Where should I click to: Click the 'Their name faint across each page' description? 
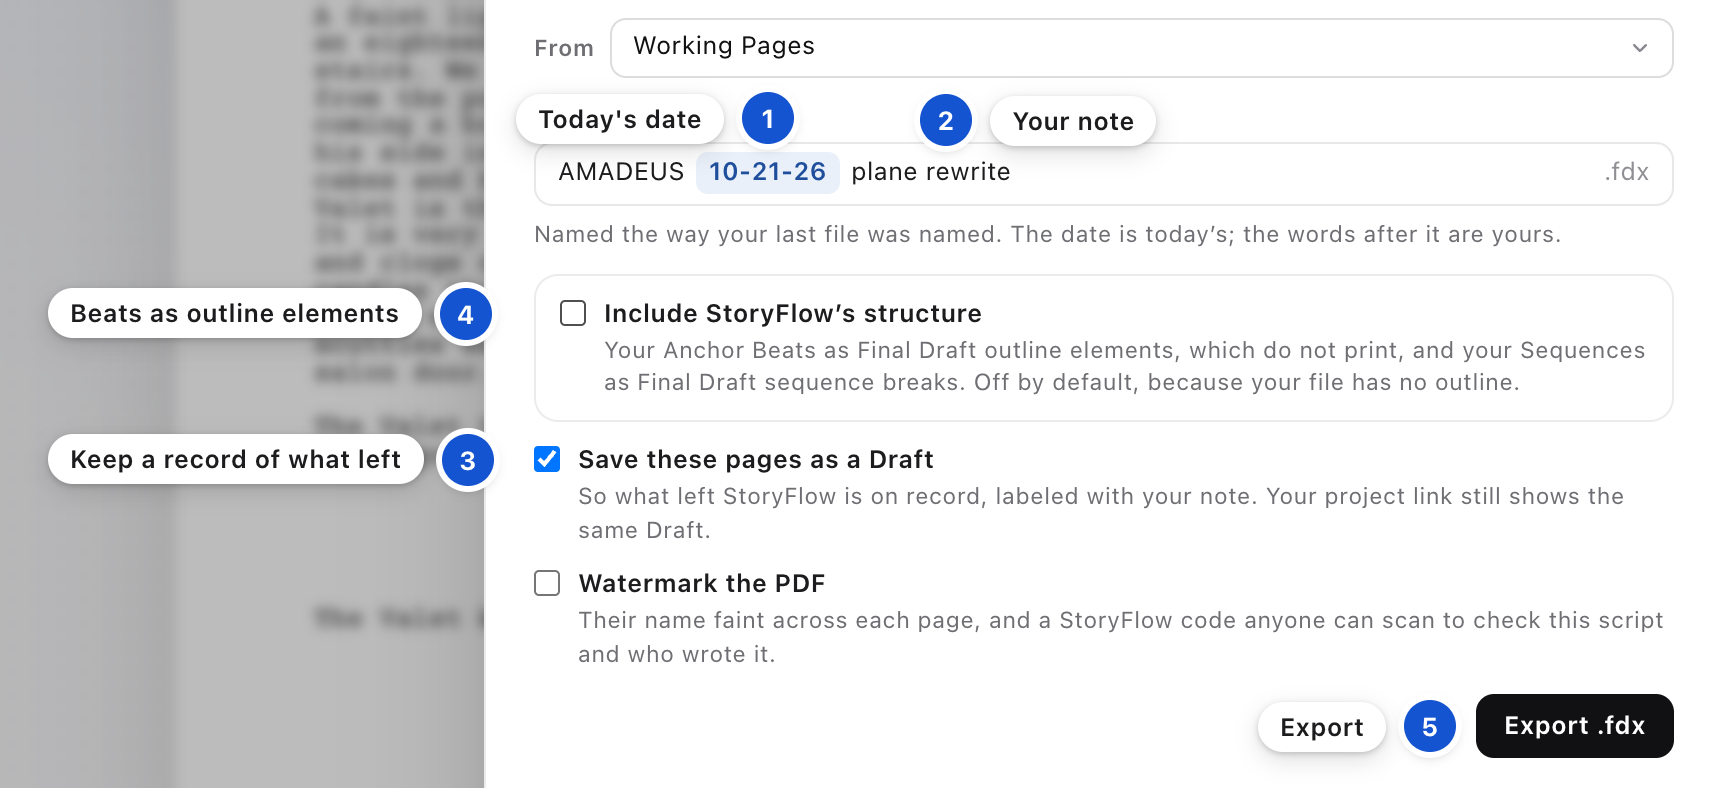[1120, 637]
